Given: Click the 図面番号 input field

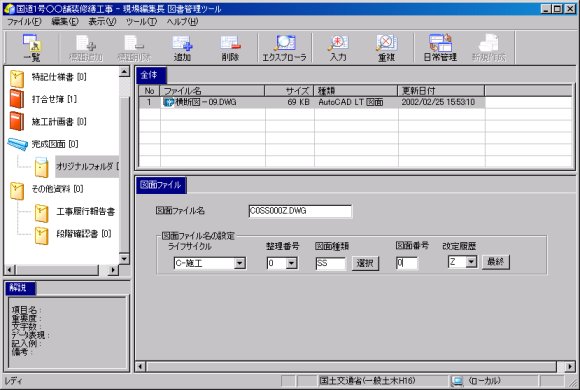Looking at the screenshot, I should pos(407,263).
